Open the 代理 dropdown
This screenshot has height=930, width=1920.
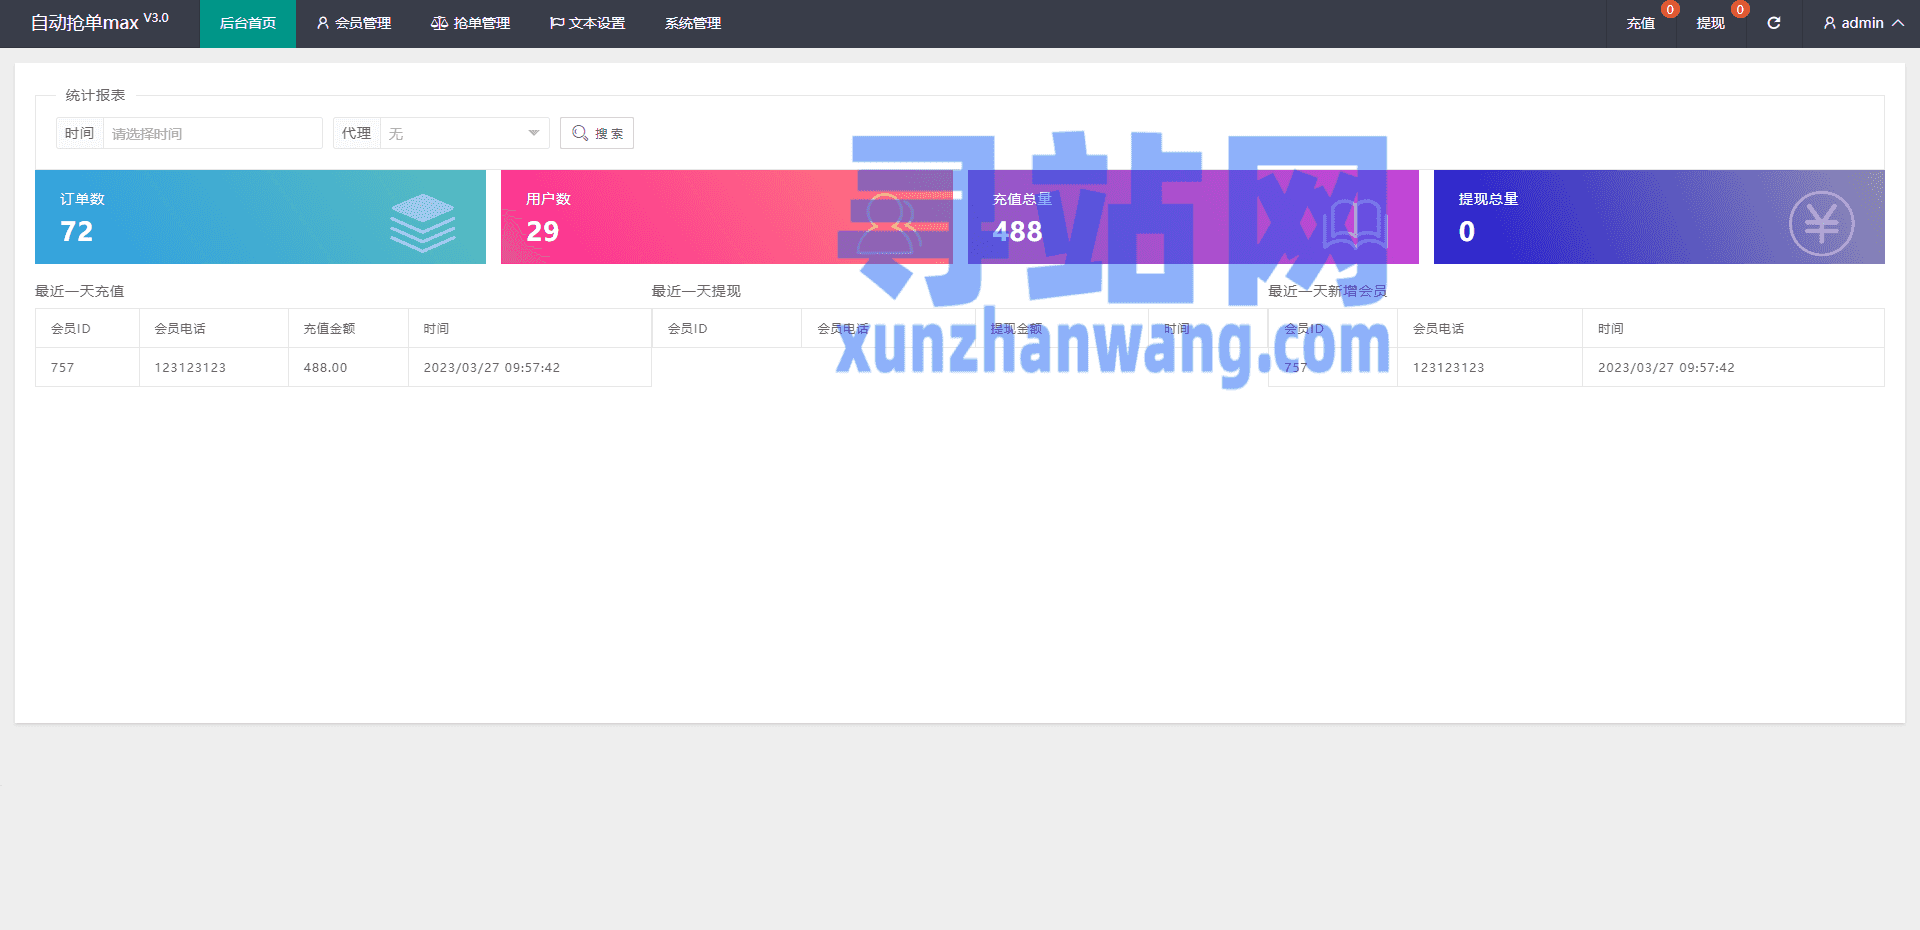[x=465, y=133]
